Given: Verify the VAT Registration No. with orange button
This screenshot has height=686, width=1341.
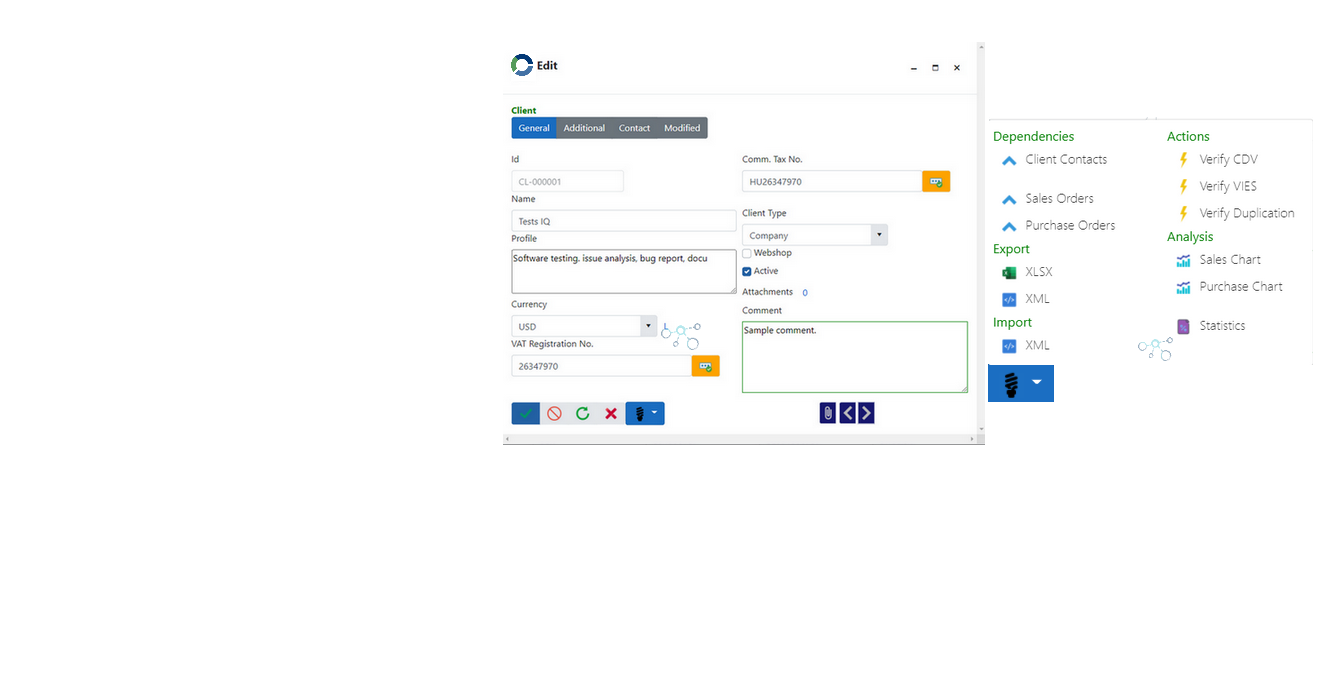Looking at the screenshot, I should [705, 366].
